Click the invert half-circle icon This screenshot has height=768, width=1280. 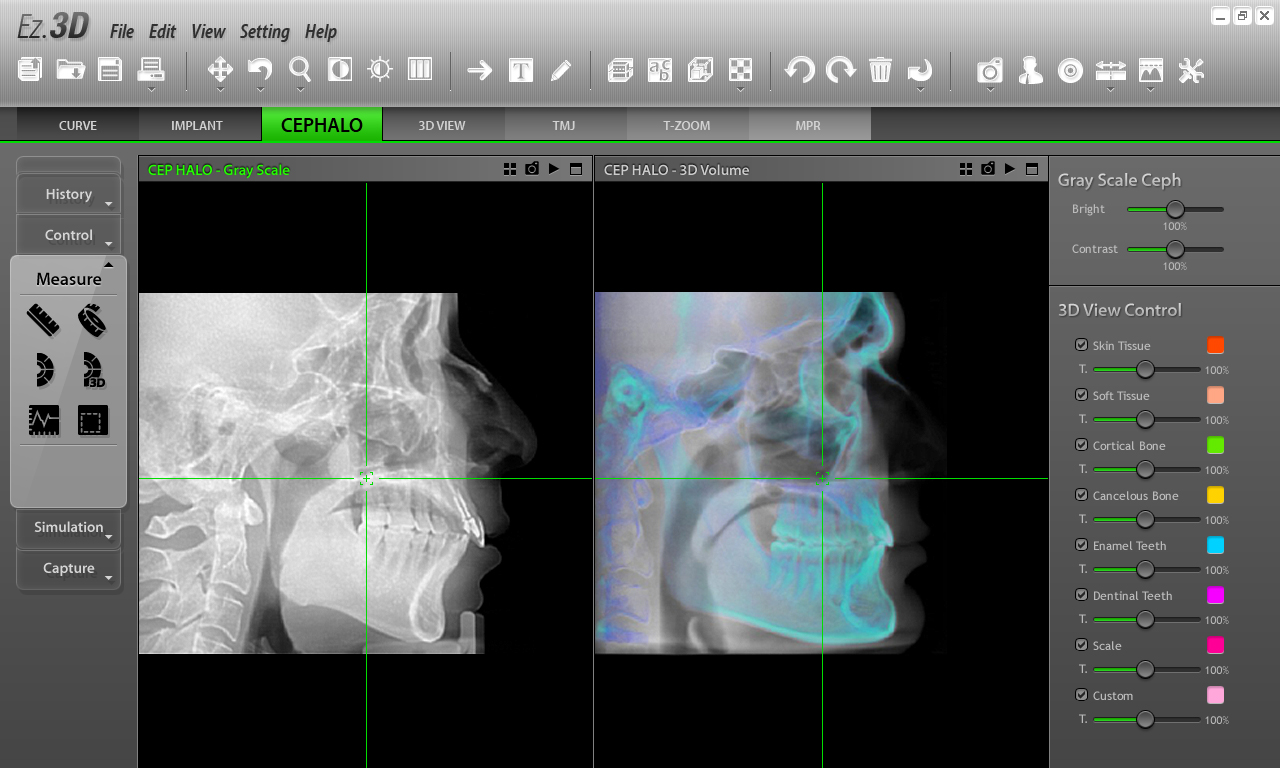click(340, 69)
